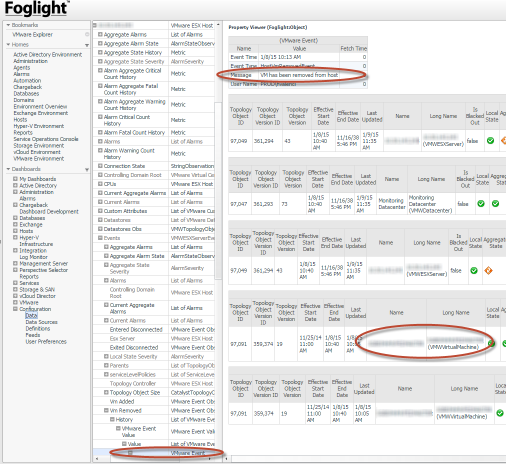Click topology object ID 97,047 cell

point(240,204)
